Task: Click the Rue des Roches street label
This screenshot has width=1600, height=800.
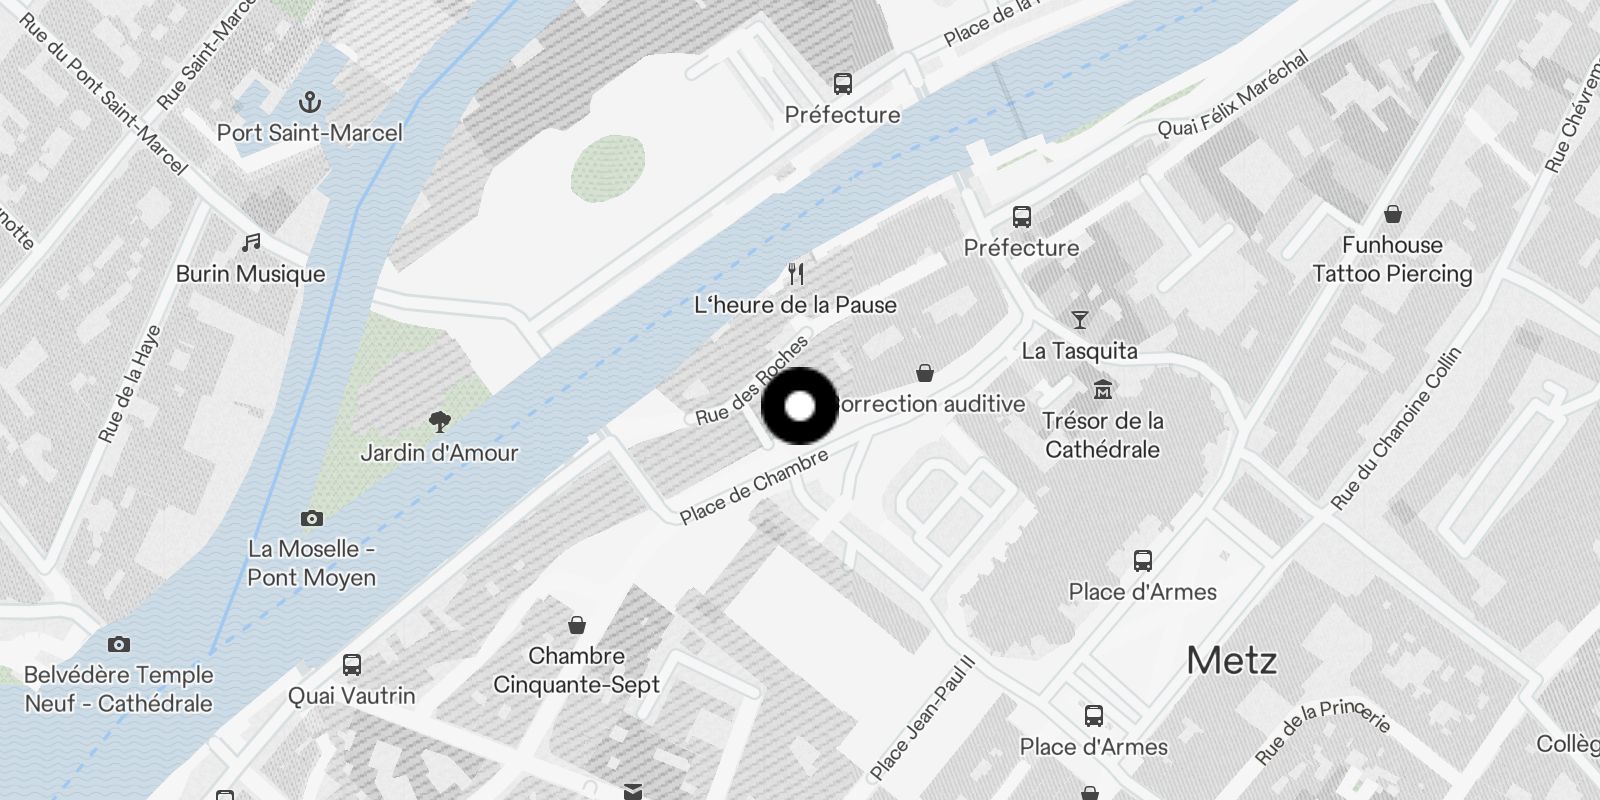Action: [752, 381]
